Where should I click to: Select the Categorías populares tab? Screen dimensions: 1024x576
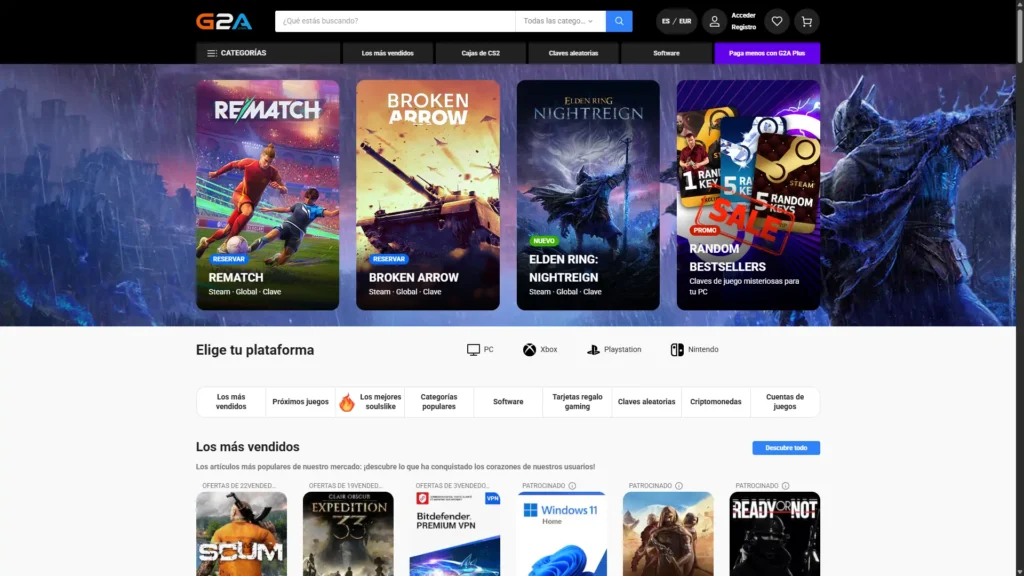point(439,402)
